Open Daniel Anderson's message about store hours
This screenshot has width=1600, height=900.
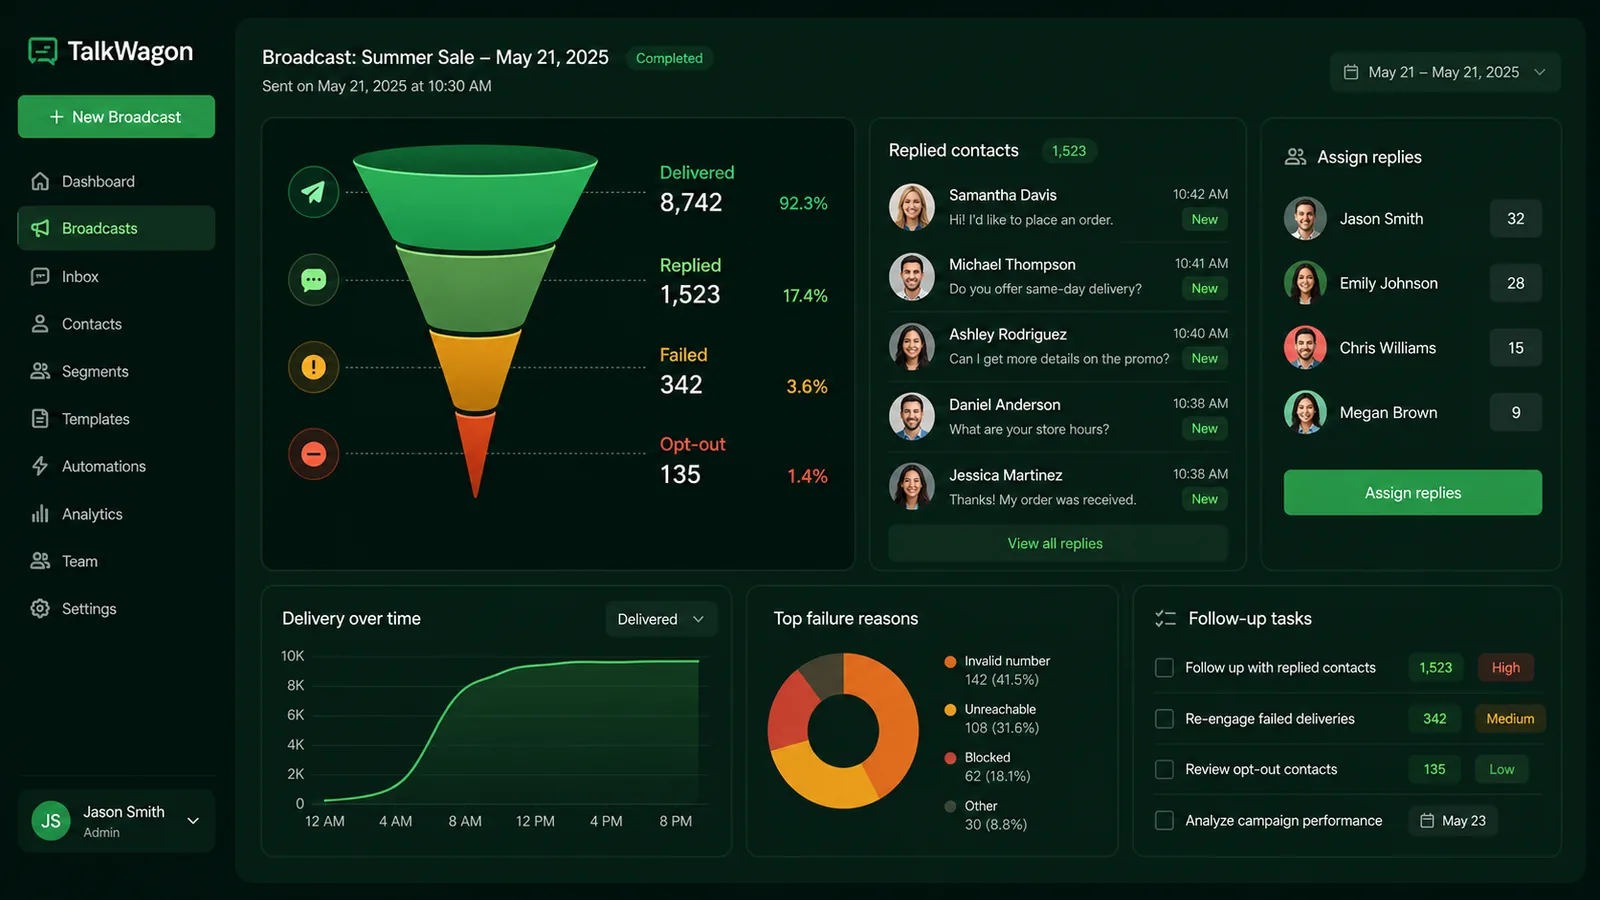(1058, 417)
